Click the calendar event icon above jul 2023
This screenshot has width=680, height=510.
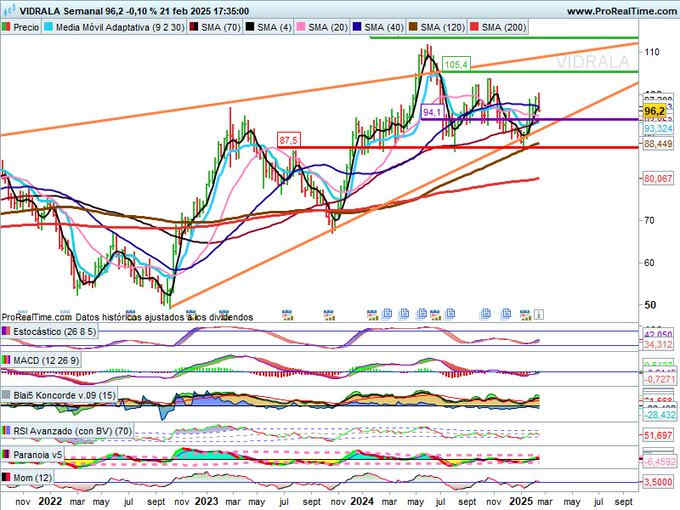click(287, 314)
